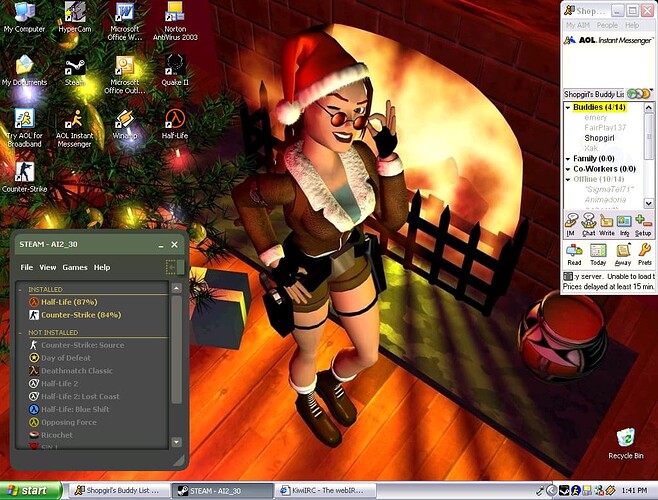Select the Recycle Bin icon
This screenshot has width=658, height=500.
click(x=626, y=443)
